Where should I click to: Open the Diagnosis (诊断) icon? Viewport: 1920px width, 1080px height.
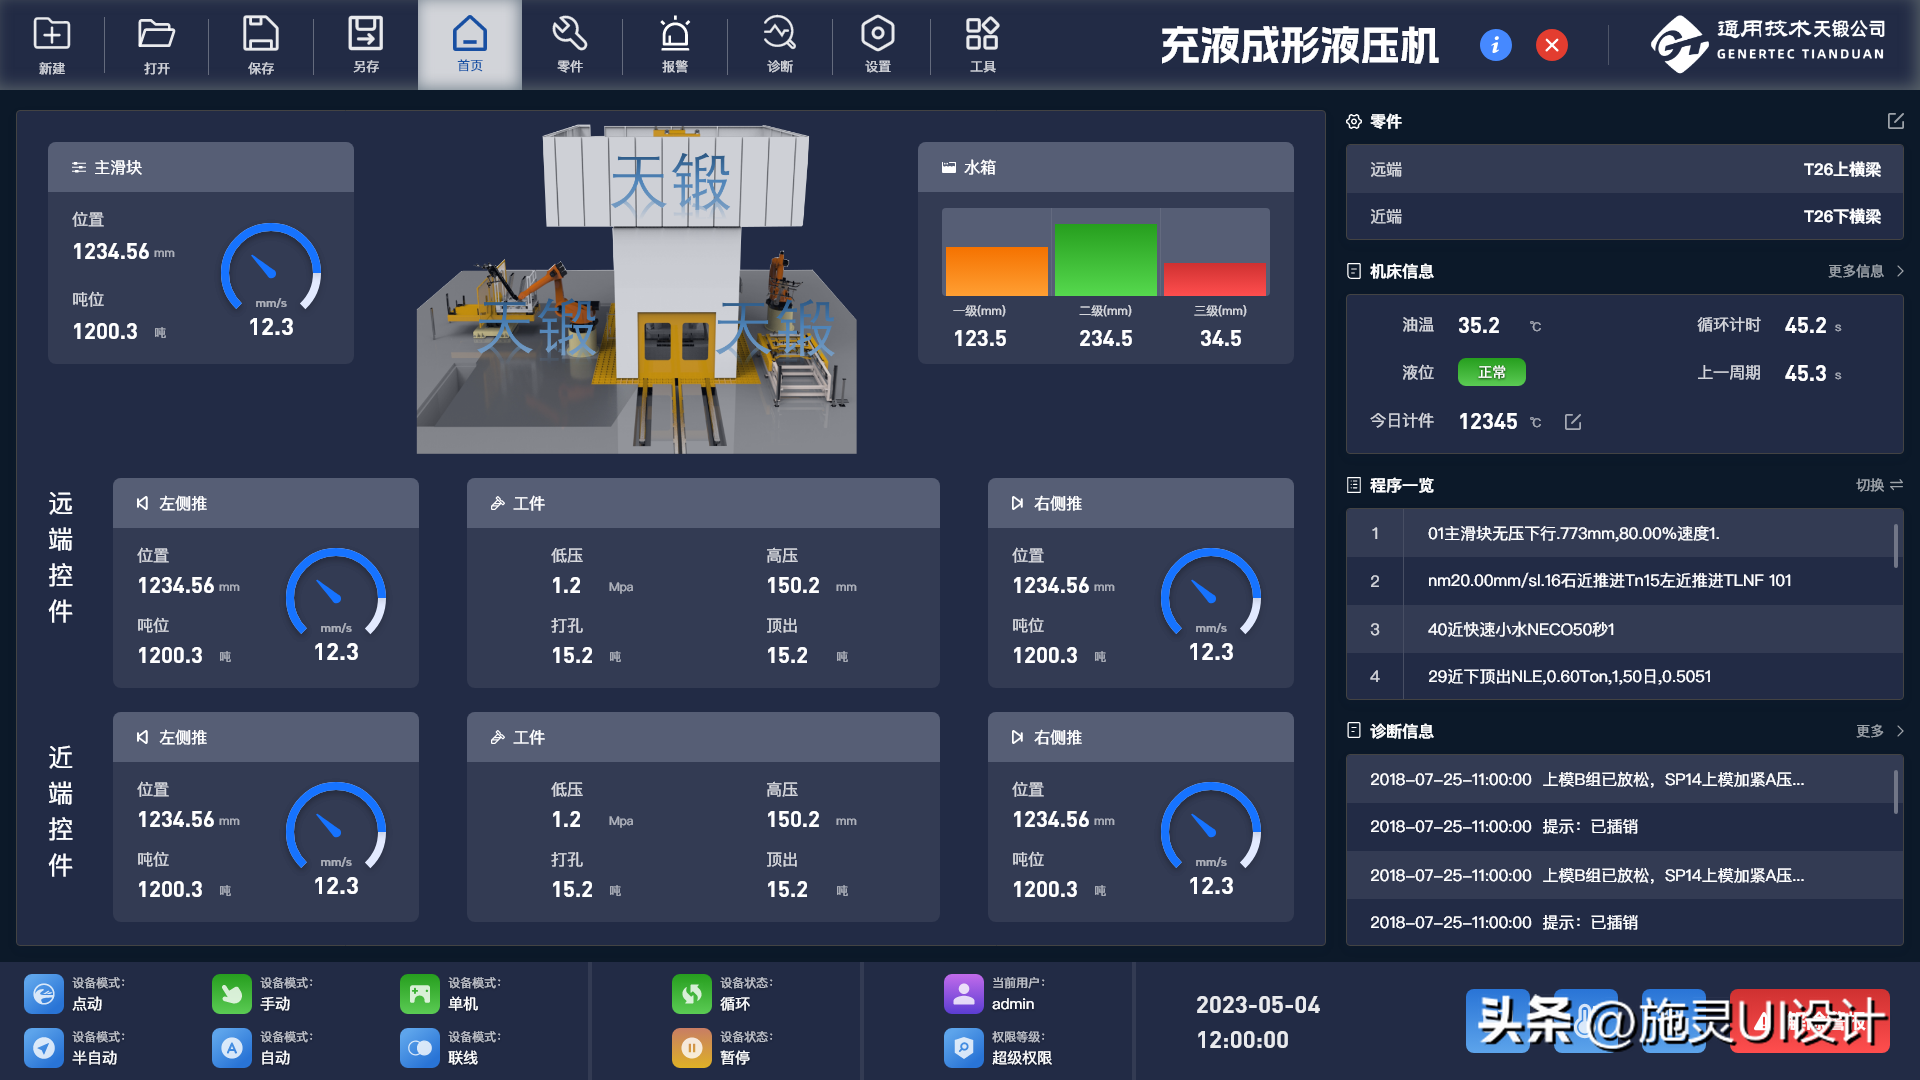click(779, 35)
